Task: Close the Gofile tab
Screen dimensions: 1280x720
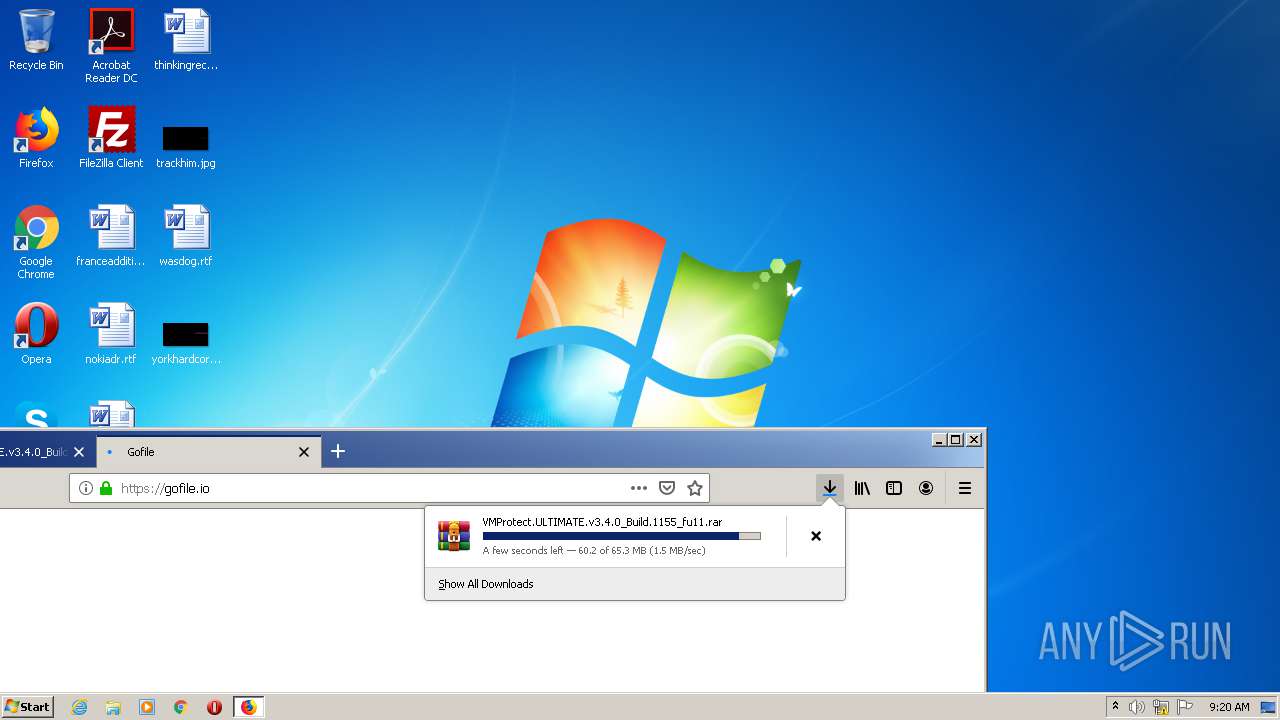Action: (x=304, y=452)
